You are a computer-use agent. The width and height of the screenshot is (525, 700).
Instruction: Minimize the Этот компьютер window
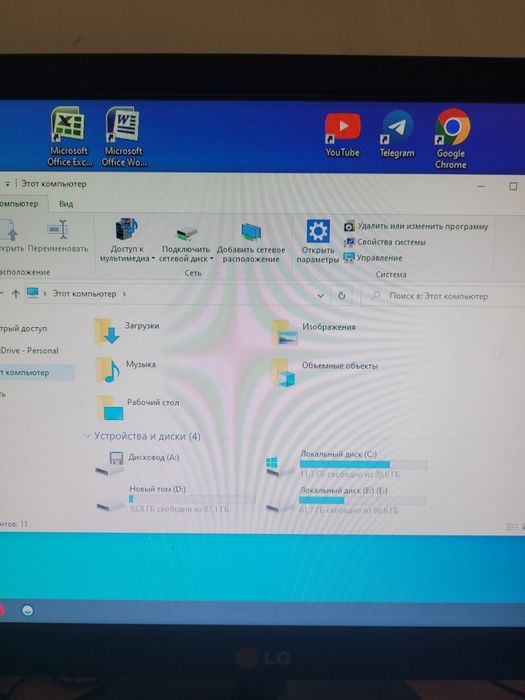pyautogui.click(x=481, y=186)
